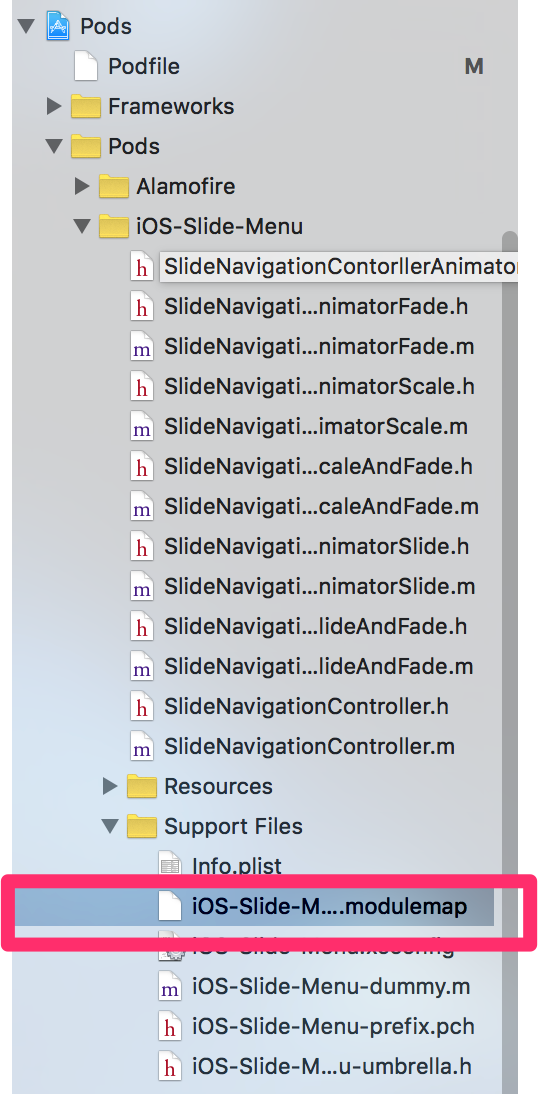Collapse the top-level Pods project

[27, 27]
